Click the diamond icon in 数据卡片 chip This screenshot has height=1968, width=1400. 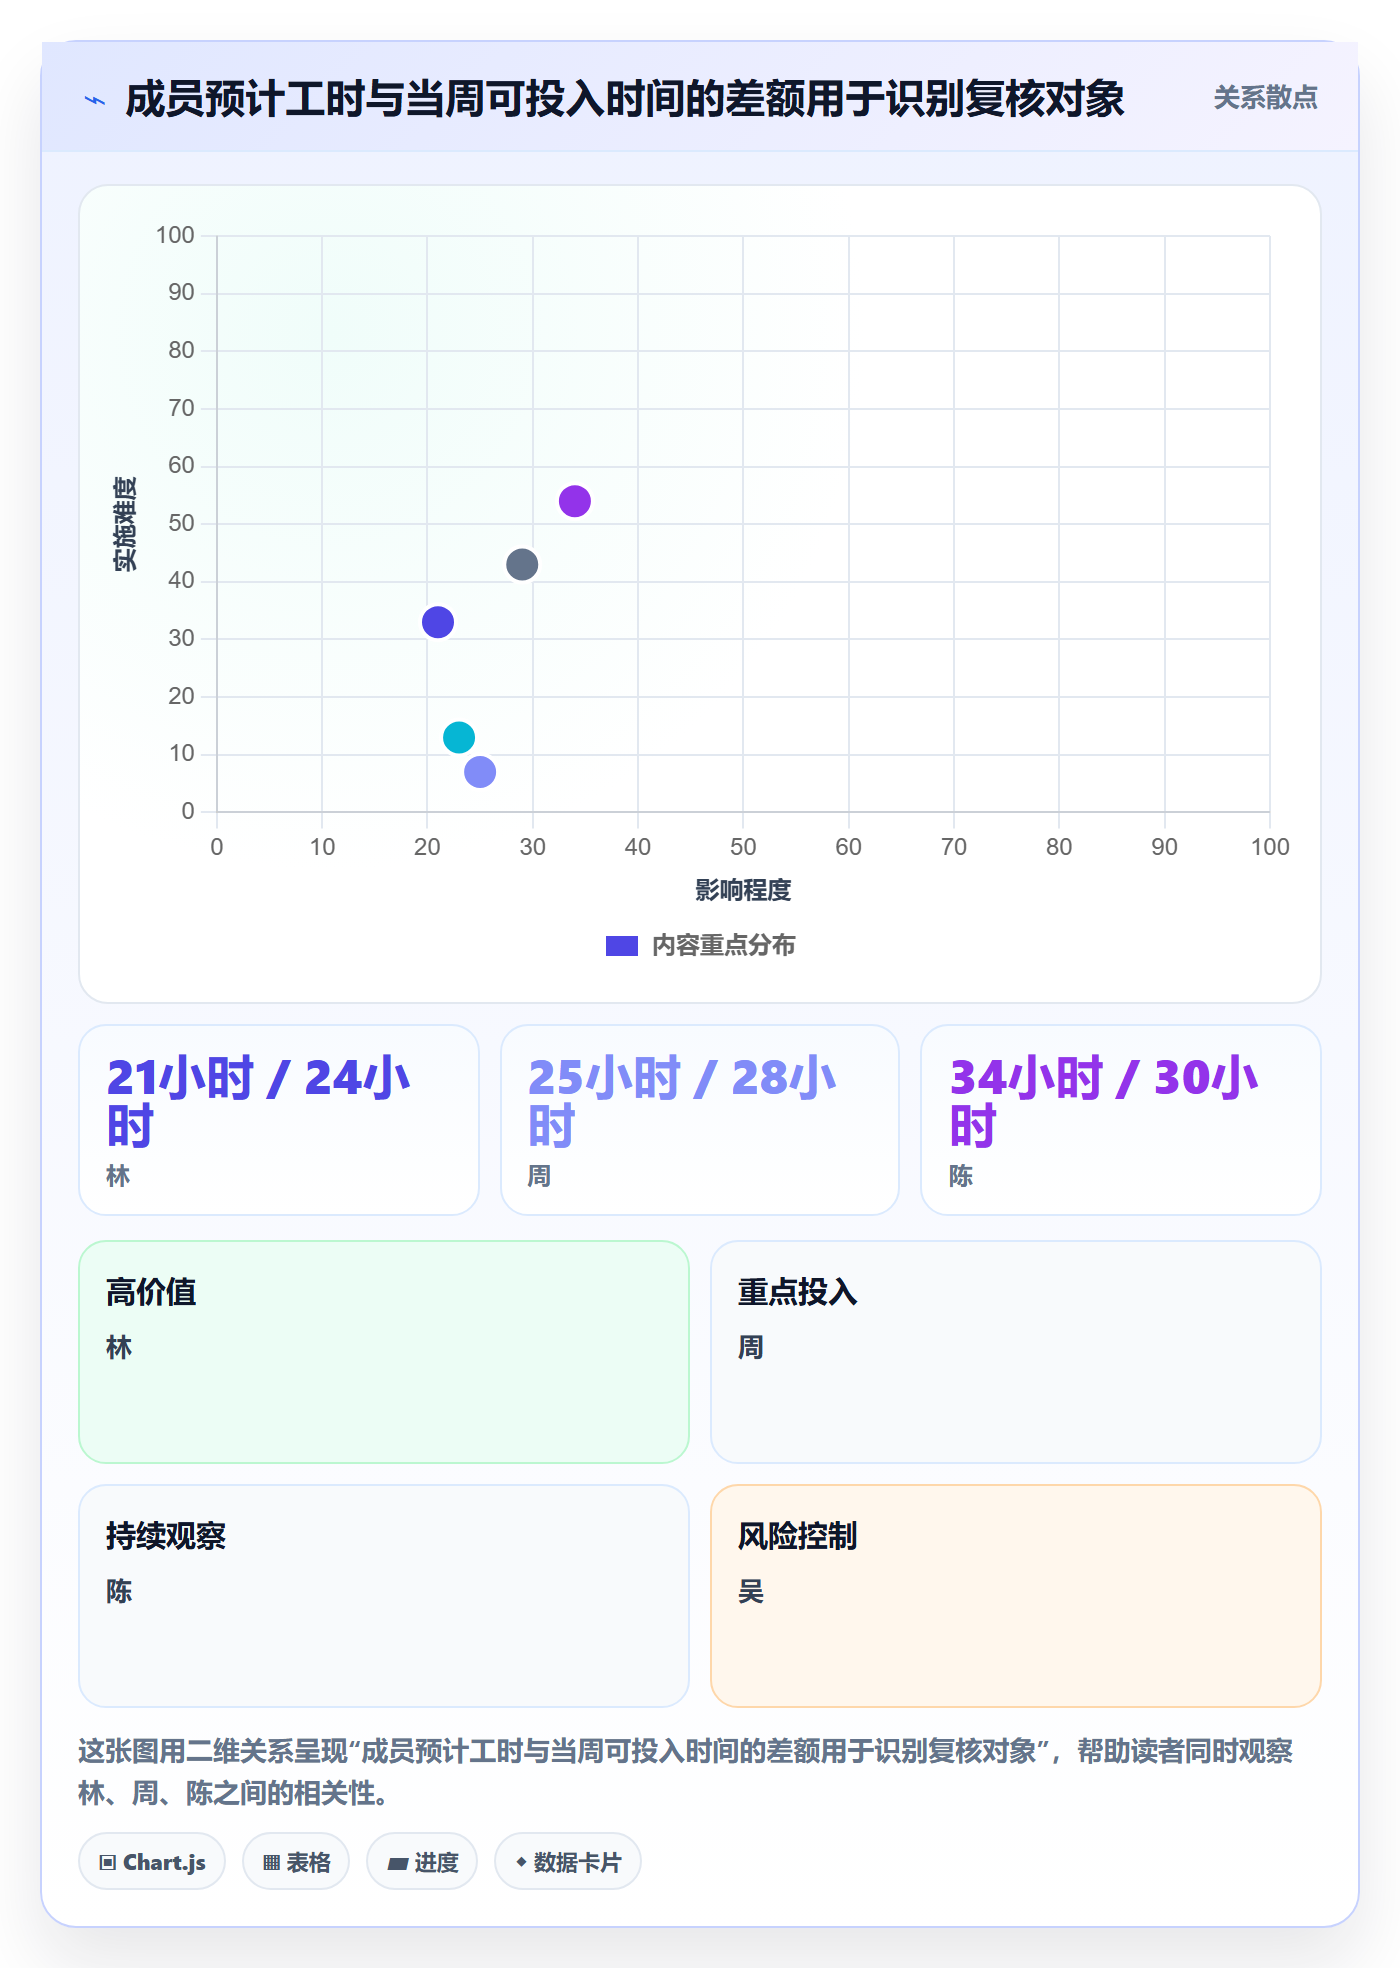[521, 1862]
